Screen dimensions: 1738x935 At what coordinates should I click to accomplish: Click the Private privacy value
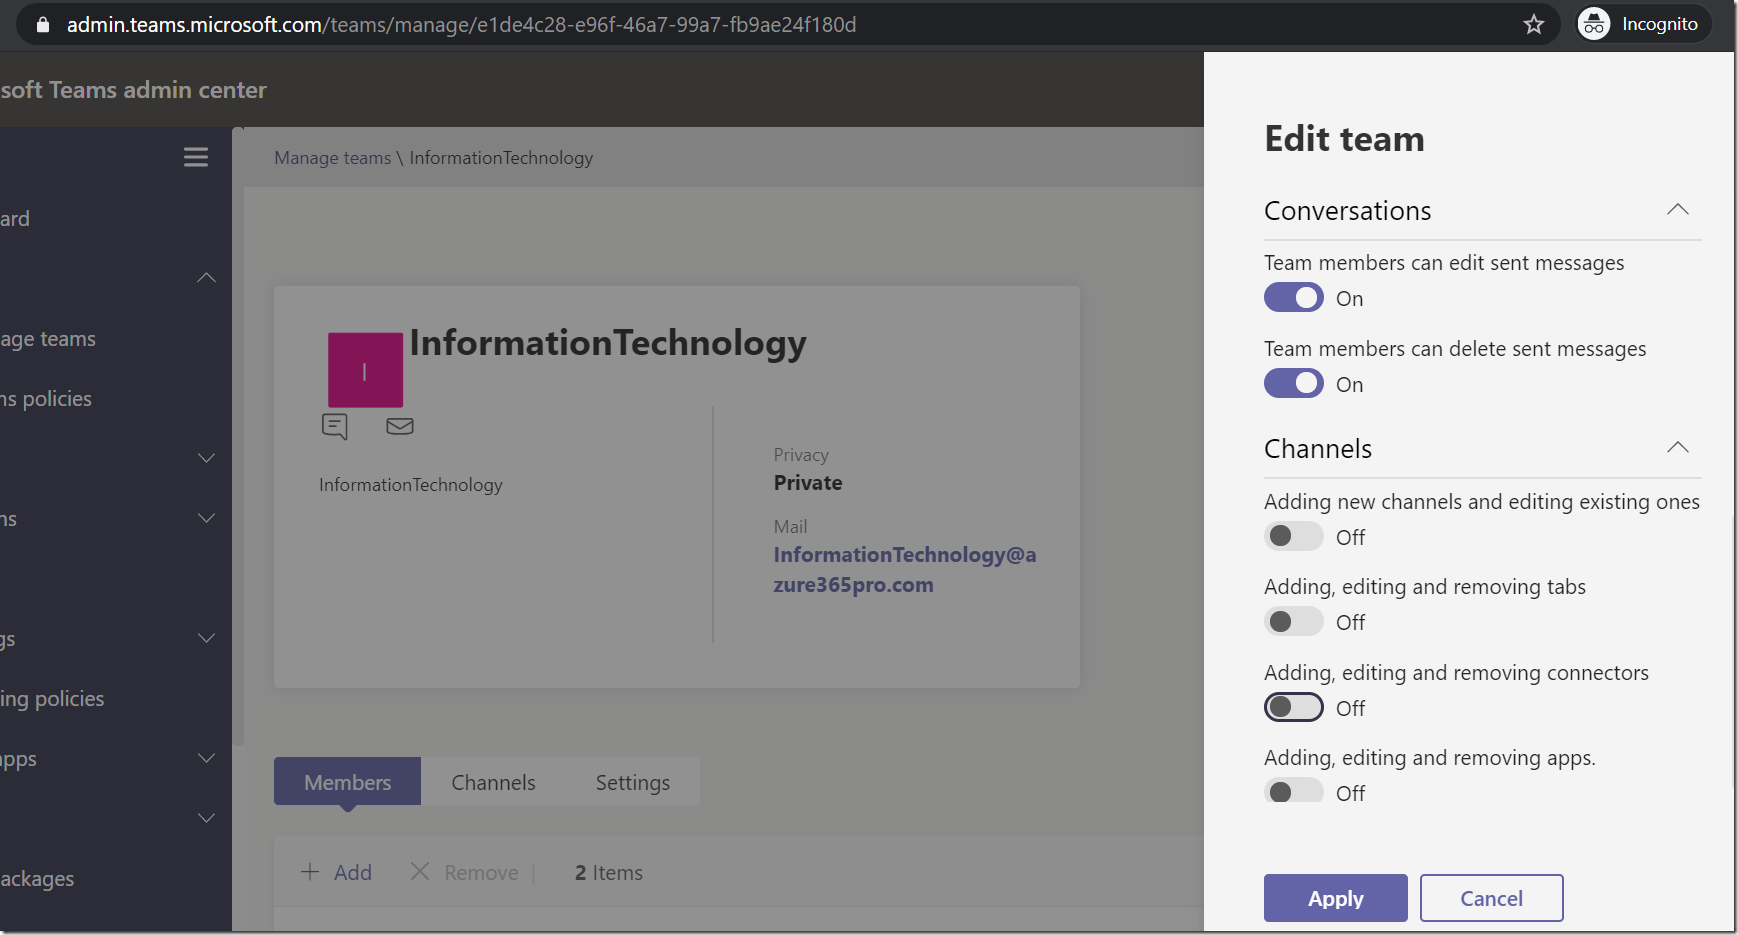[x=808, y=483]
